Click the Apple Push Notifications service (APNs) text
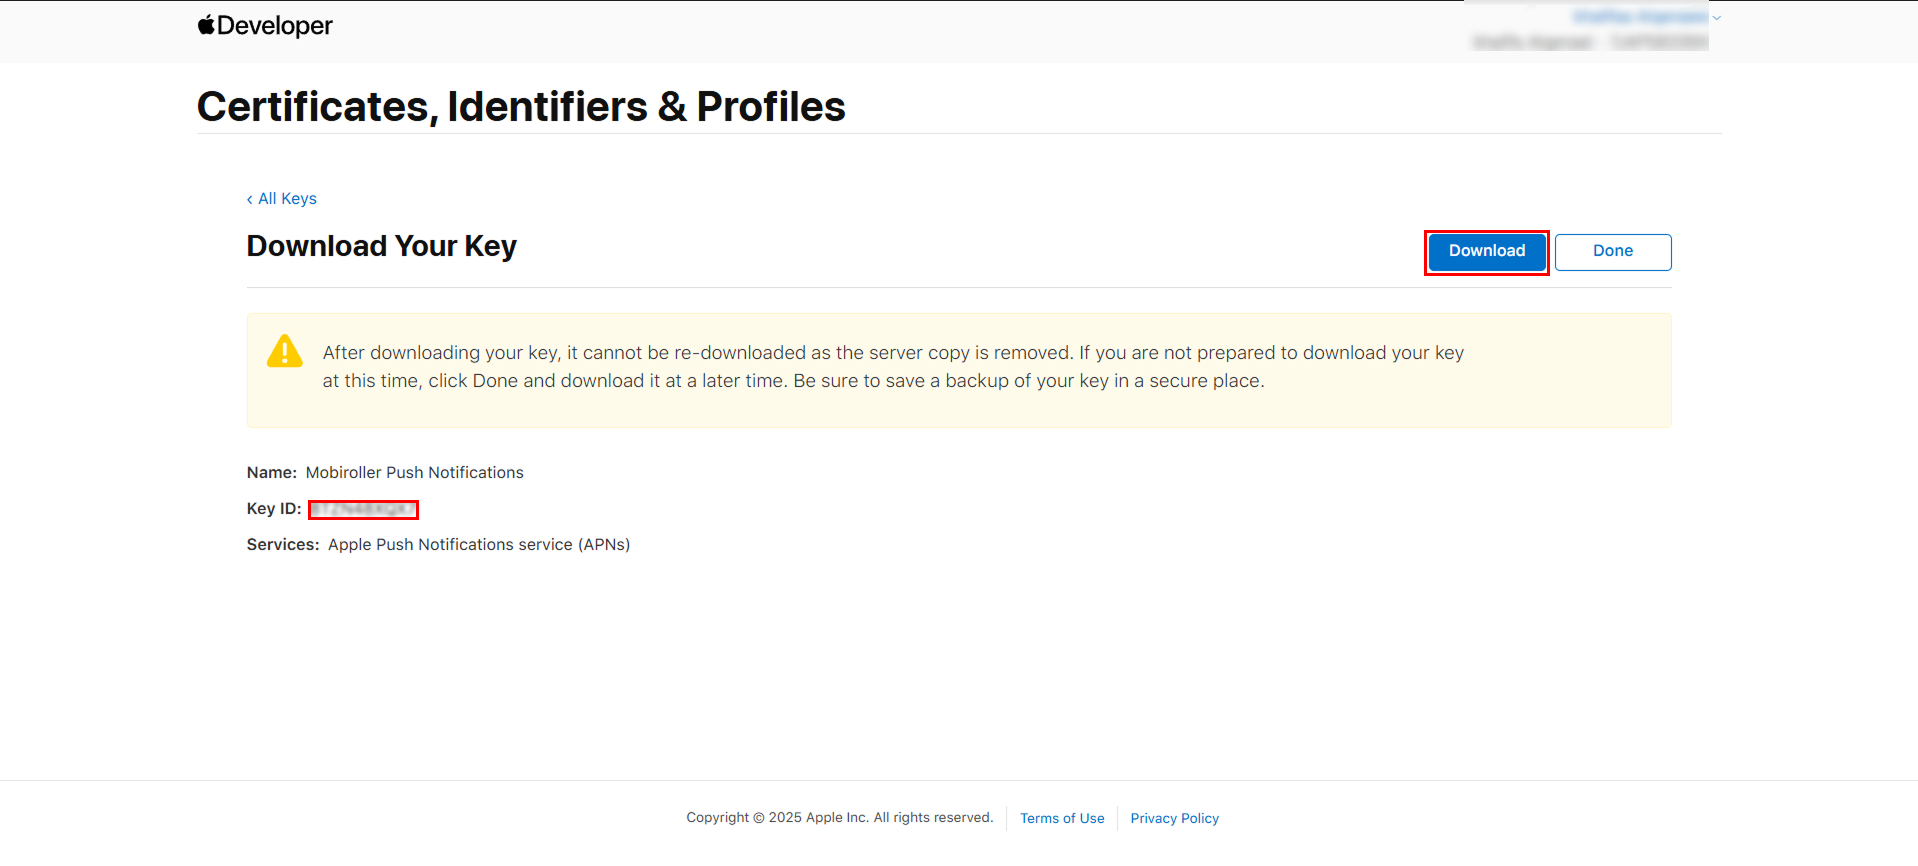The image size is (1918, 866). (479, 545)
